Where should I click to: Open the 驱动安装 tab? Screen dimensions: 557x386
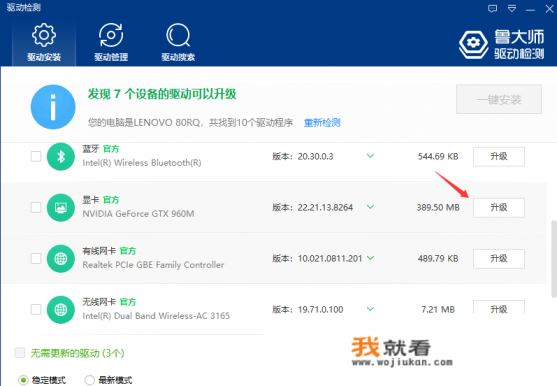pos(44,43)
